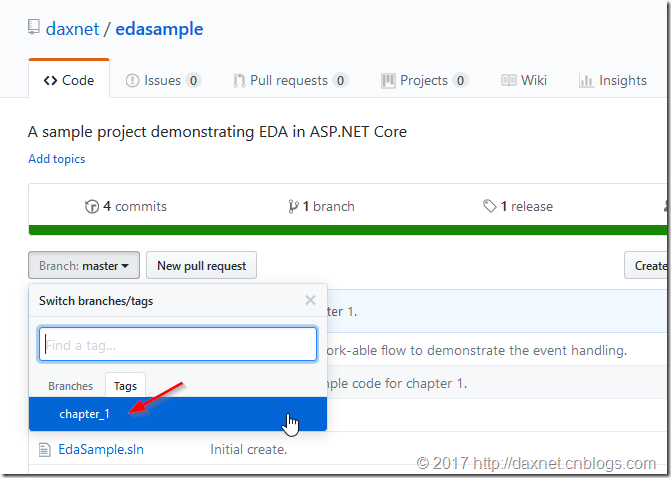Open the Wiki tab

click(524, 80)
